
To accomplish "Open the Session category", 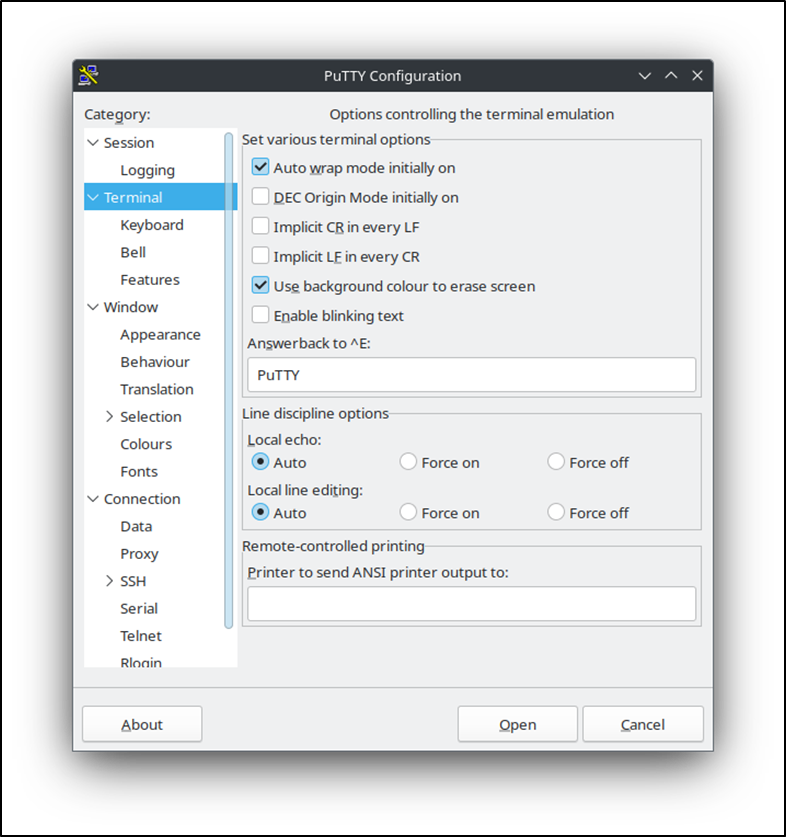I will point(129,143).
